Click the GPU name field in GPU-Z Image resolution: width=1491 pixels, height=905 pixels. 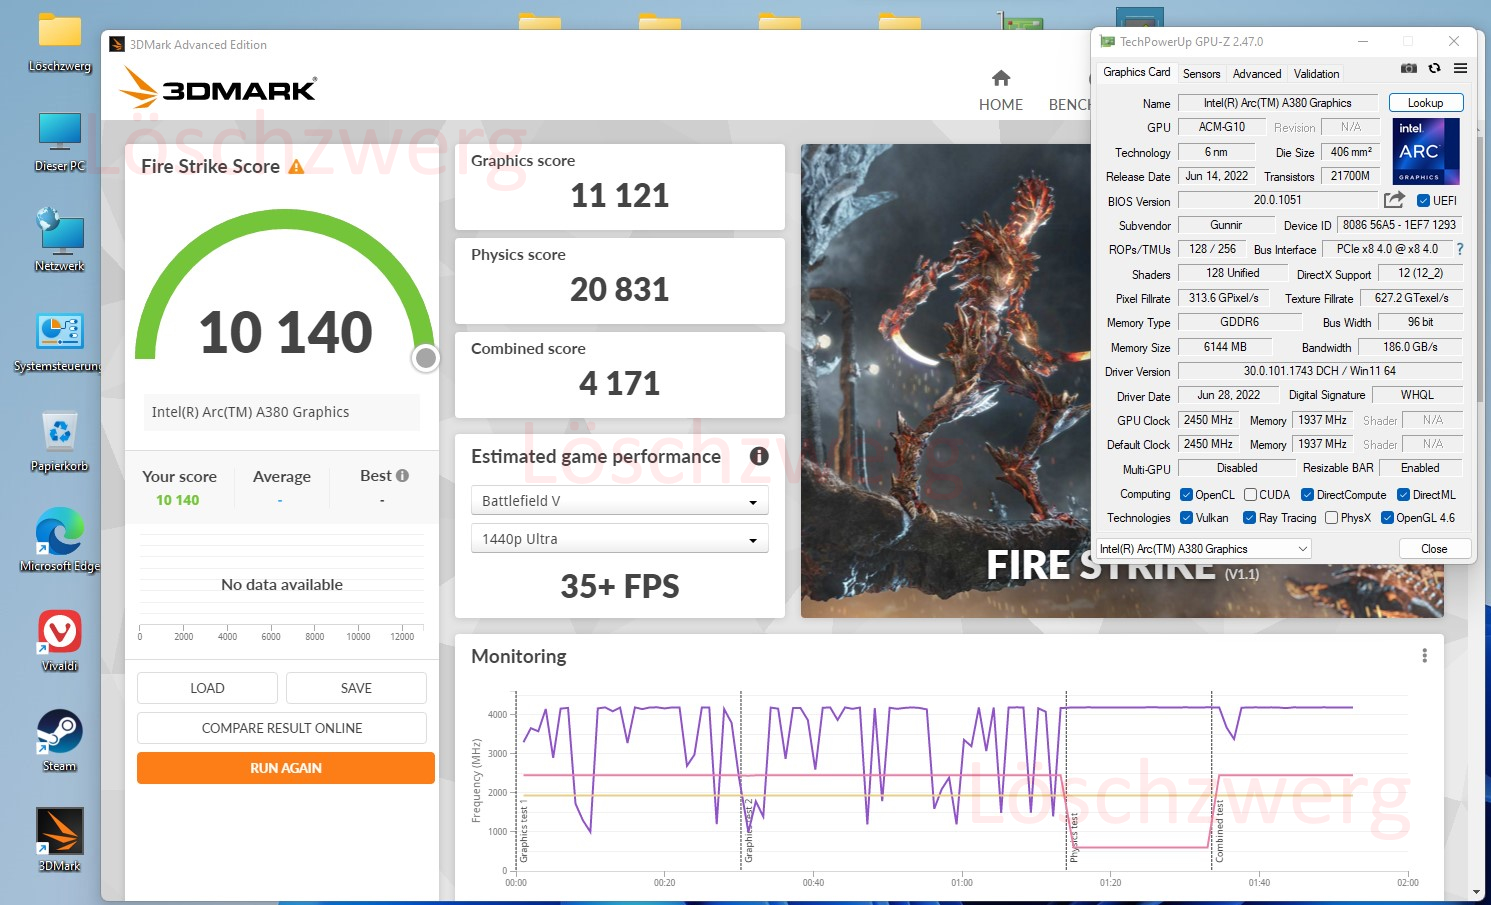[1277, 103]
